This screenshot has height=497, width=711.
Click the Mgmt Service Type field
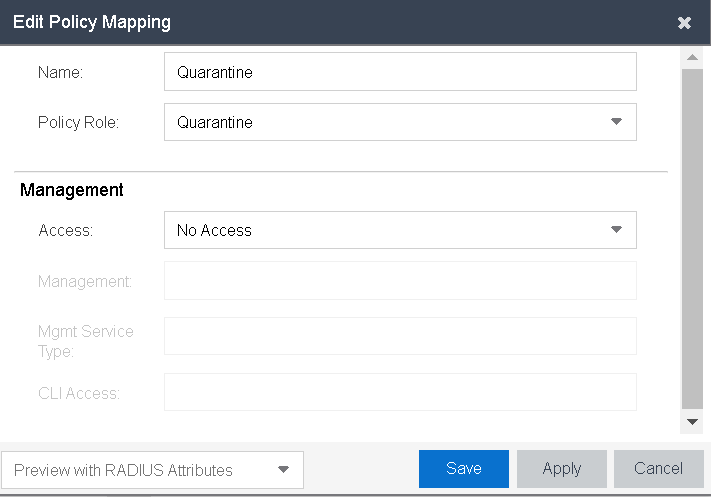(x=400, y=336)
